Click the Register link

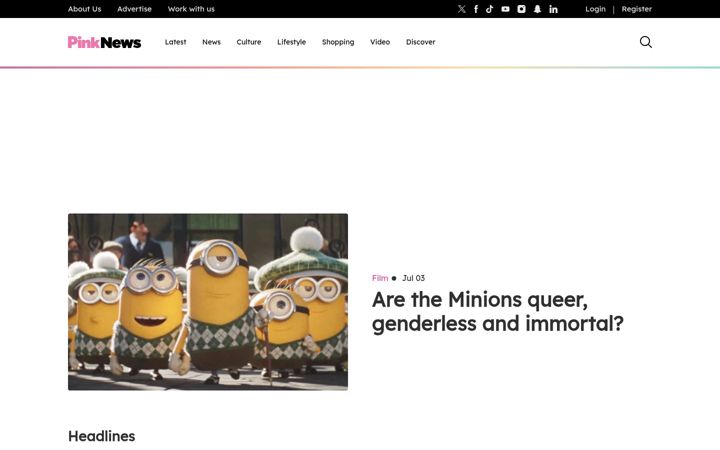pyautogui.click(x=636, y=9)
